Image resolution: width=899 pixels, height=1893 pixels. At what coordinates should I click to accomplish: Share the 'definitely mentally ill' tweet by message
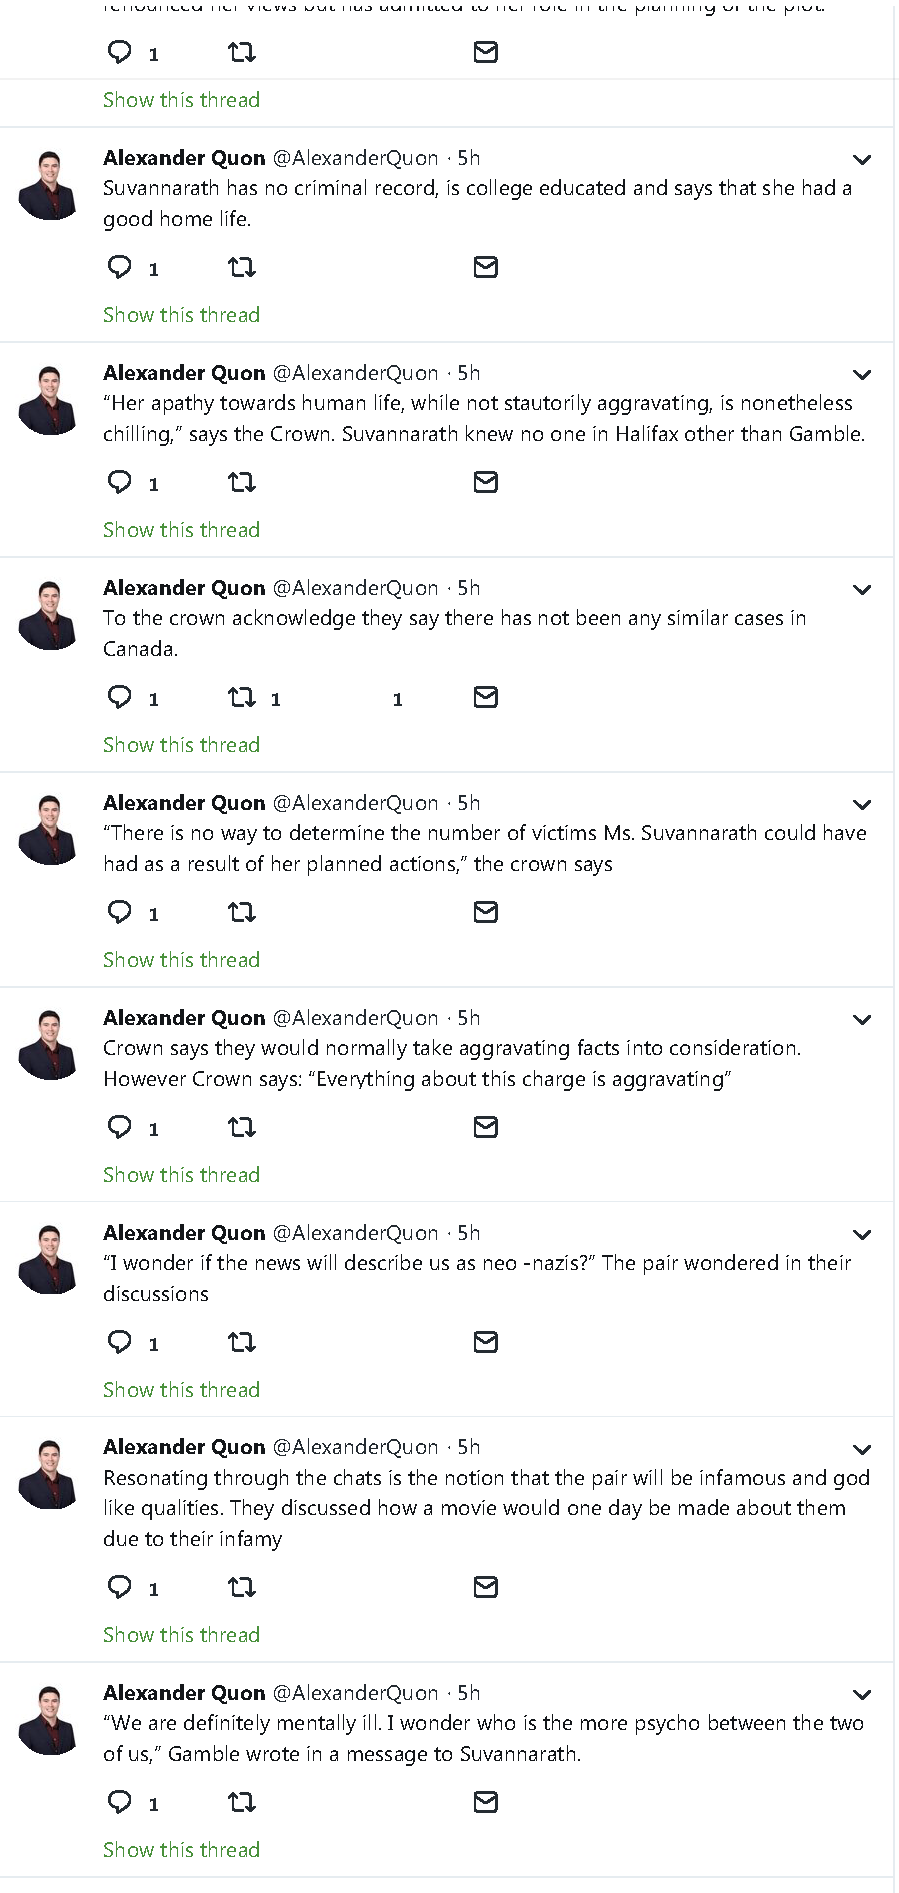tap(486, 1802)
